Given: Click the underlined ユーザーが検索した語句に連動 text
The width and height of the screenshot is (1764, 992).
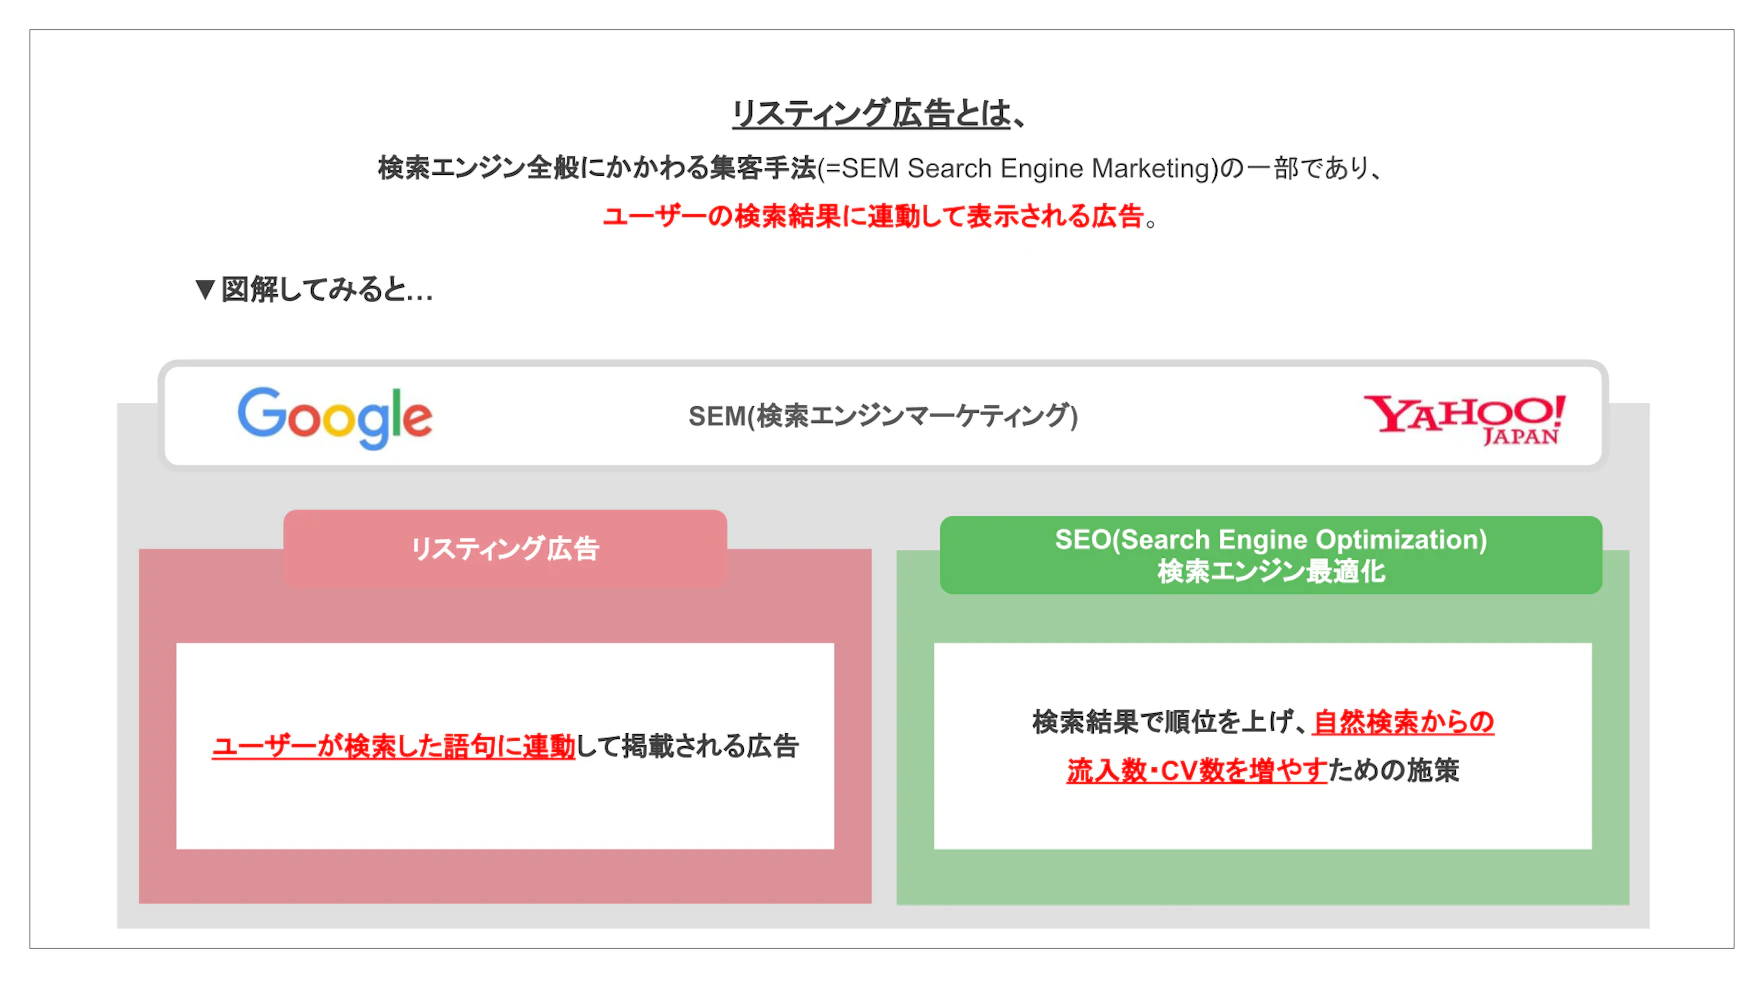Looking at the screenshot, I should tap(394, 747).
